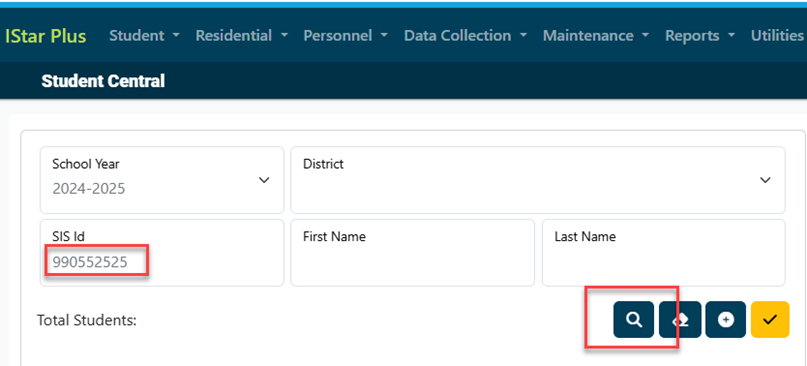Viewport: 807px width, 366px height.
Task: Open the Student menu
Action: click(145, 36)
